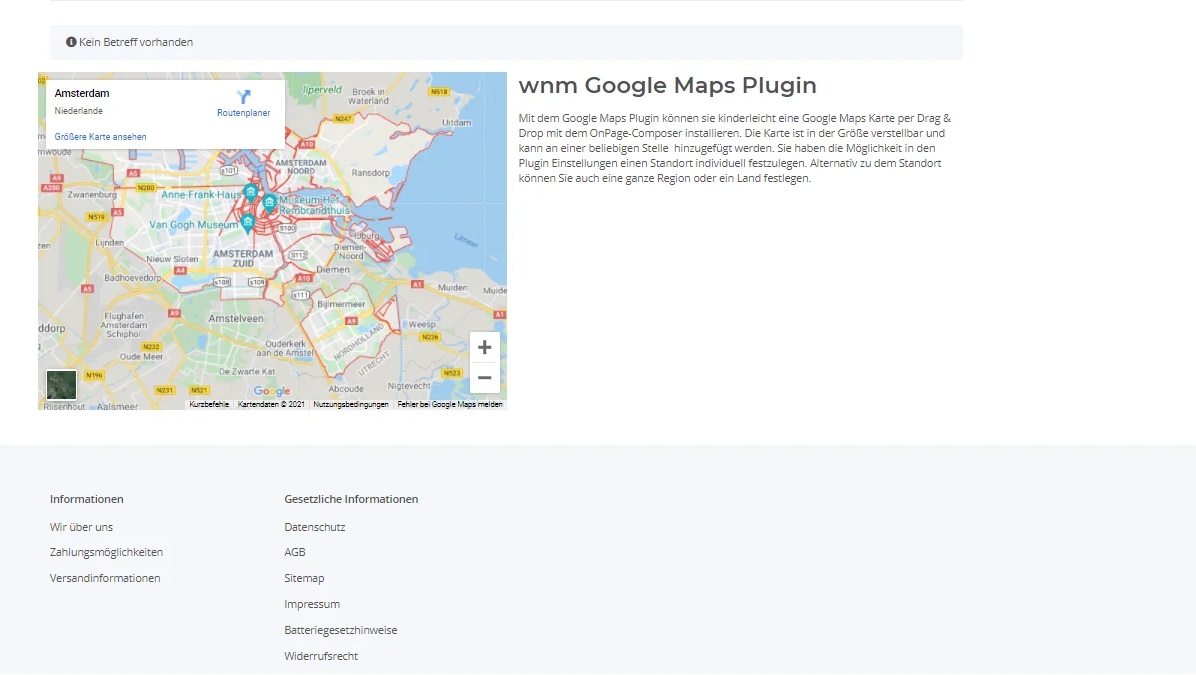Click the info icon beside Kein Betreff vorhanden
Viewport: 1196px width, 675px height.
tap(70, 42)
